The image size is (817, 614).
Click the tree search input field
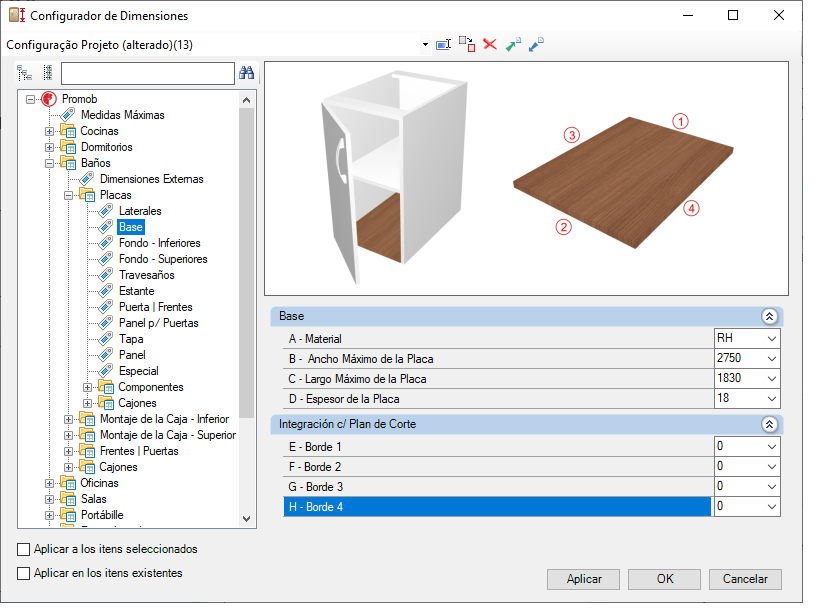(x=147, y=73)
